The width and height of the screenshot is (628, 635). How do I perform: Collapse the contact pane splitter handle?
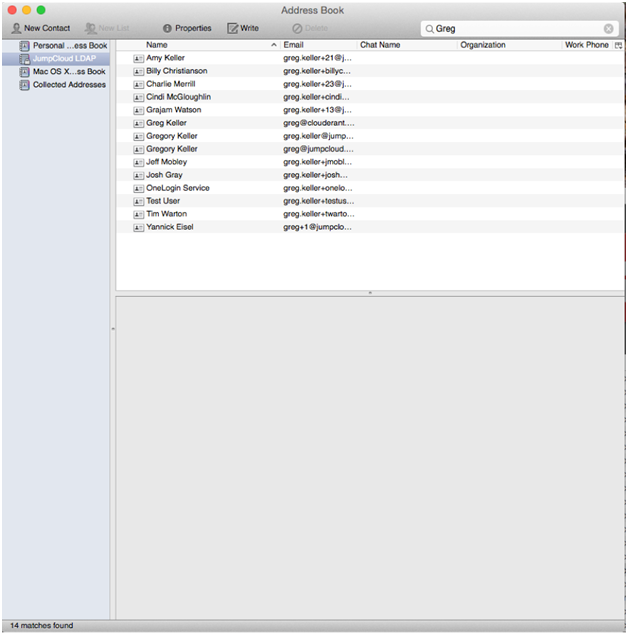370,293
